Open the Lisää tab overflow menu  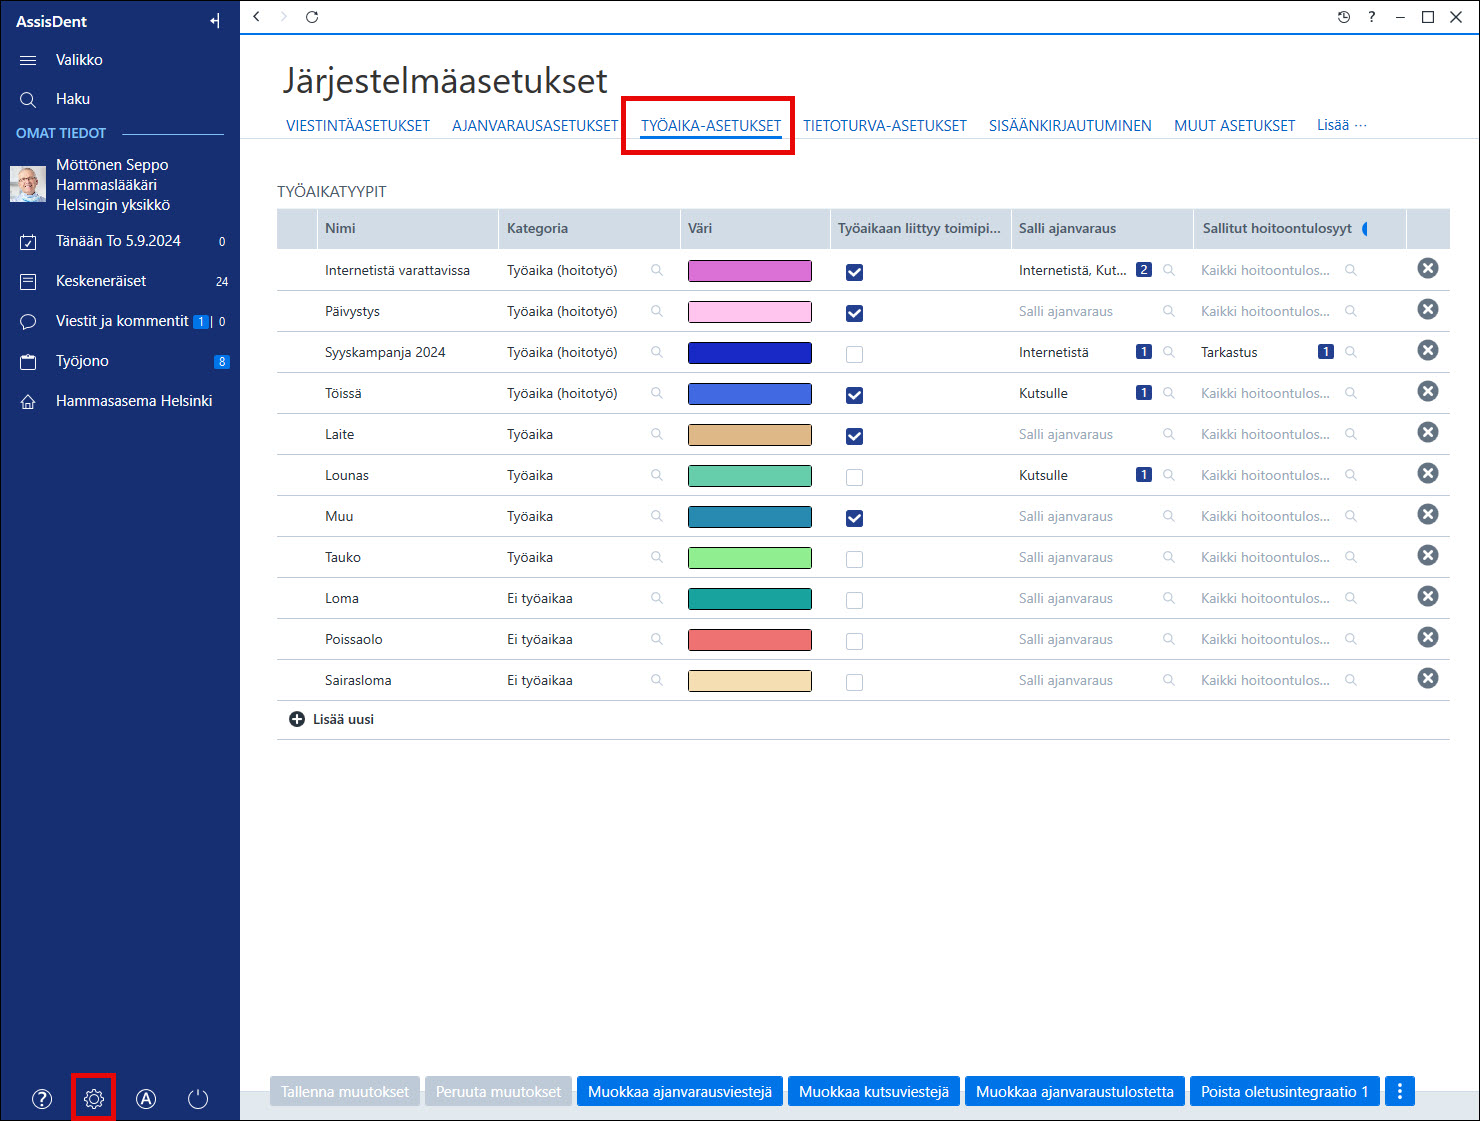tap(1341, 125)
